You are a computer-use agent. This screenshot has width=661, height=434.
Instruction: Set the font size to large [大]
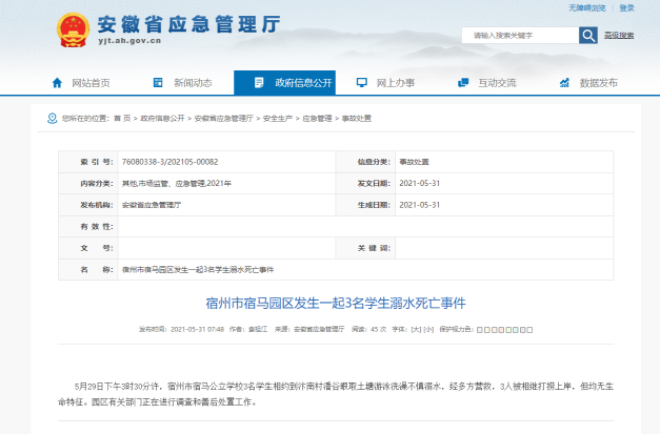tap(416, 330)
